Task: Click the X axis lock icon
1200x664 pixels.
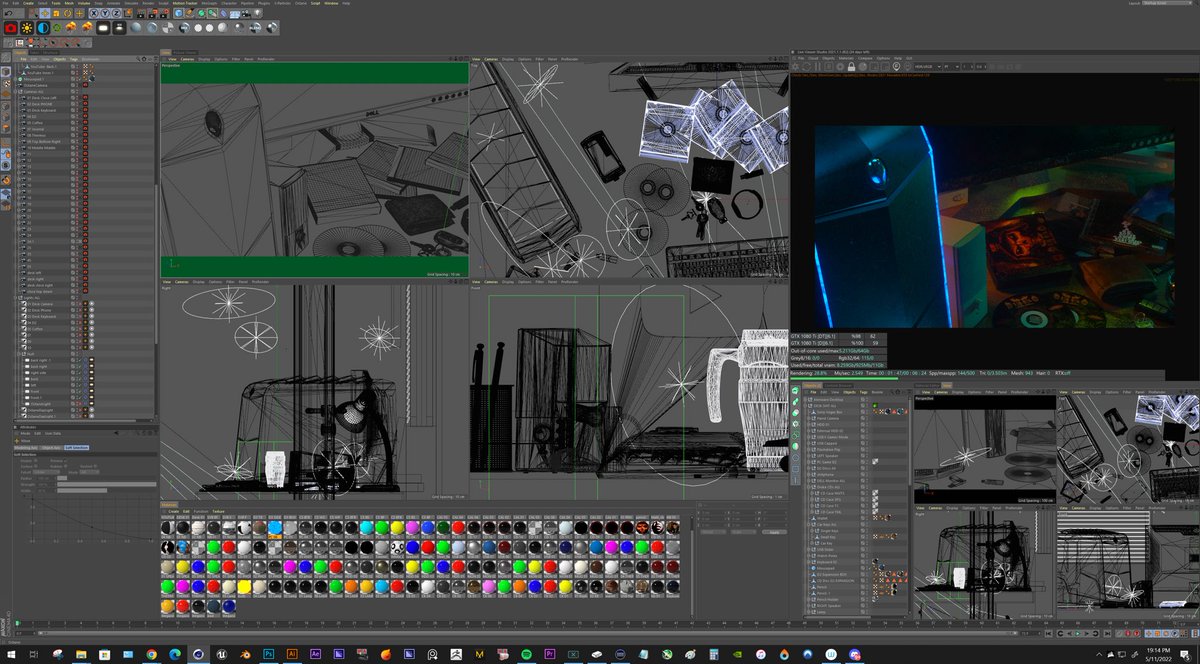Action: (94, 13)
